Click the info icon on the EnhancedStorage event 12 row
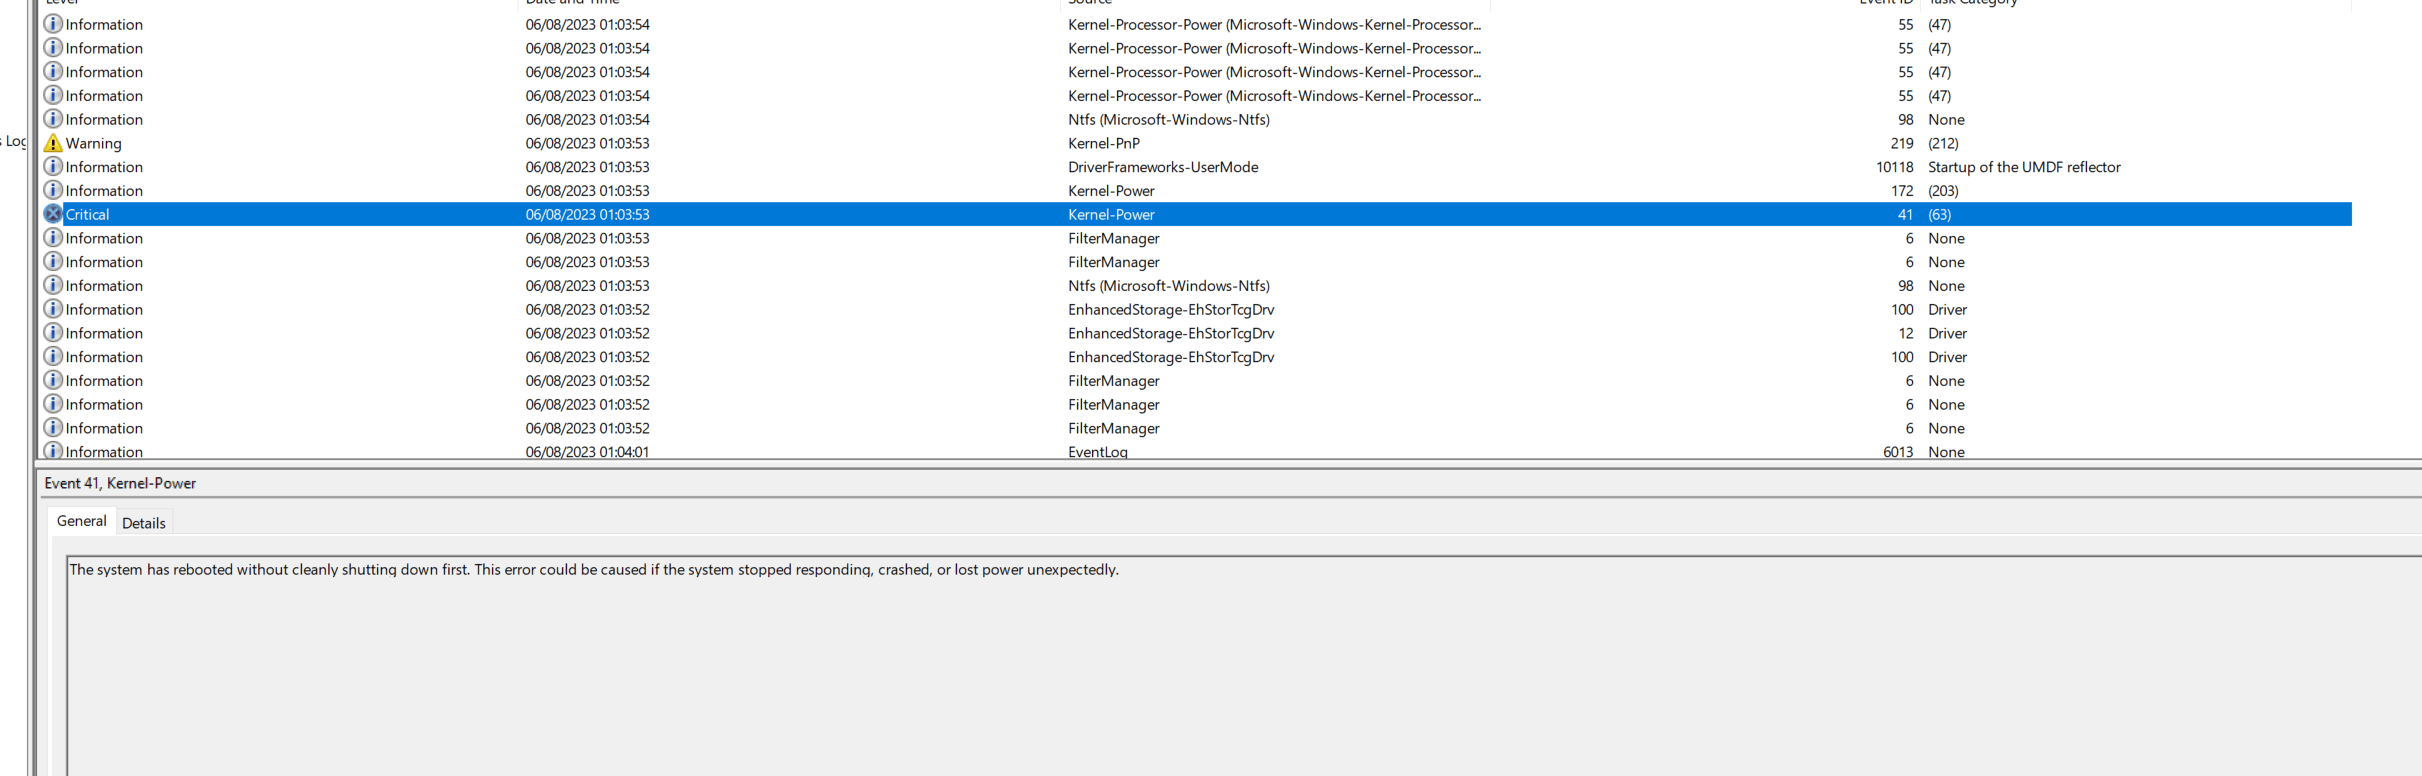The width and height of the screenshot is (2422, 776). click(53, 333)
